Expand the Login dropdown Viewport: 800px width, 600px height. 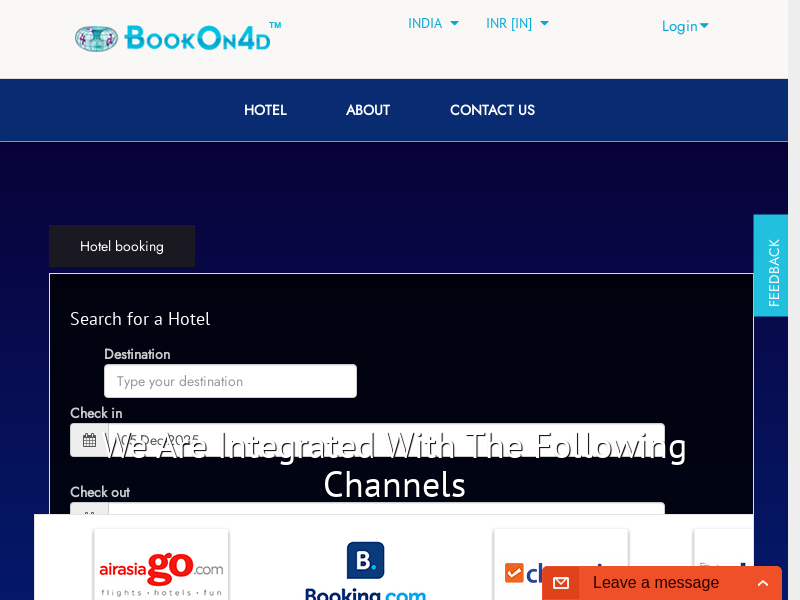(685, 26)
